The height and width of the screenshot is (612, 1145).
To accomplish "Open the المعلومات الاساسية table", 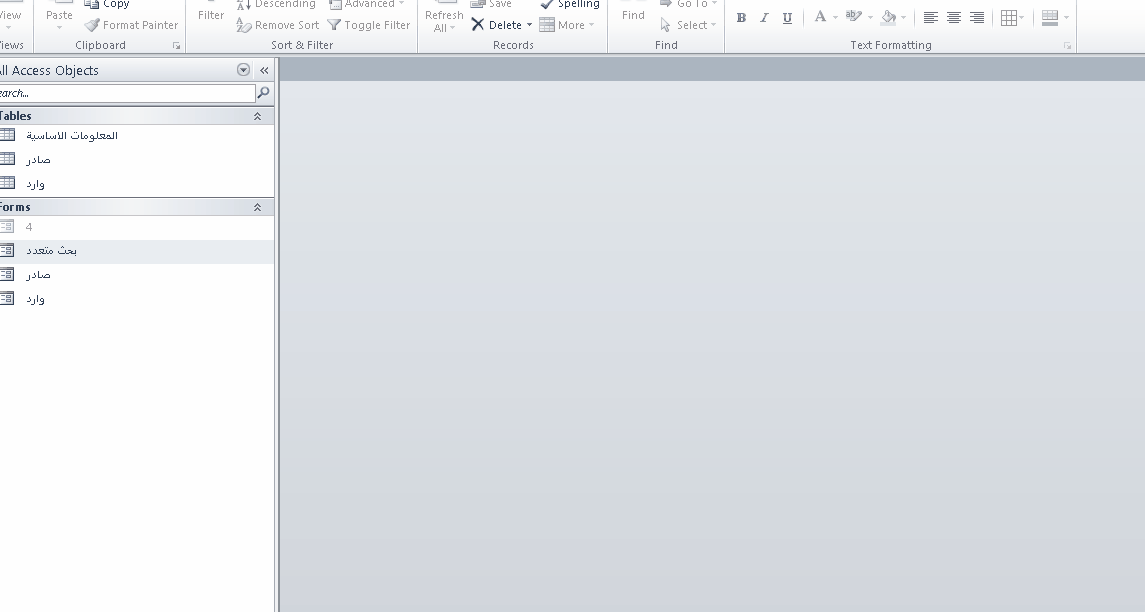I will pos(71,135).
